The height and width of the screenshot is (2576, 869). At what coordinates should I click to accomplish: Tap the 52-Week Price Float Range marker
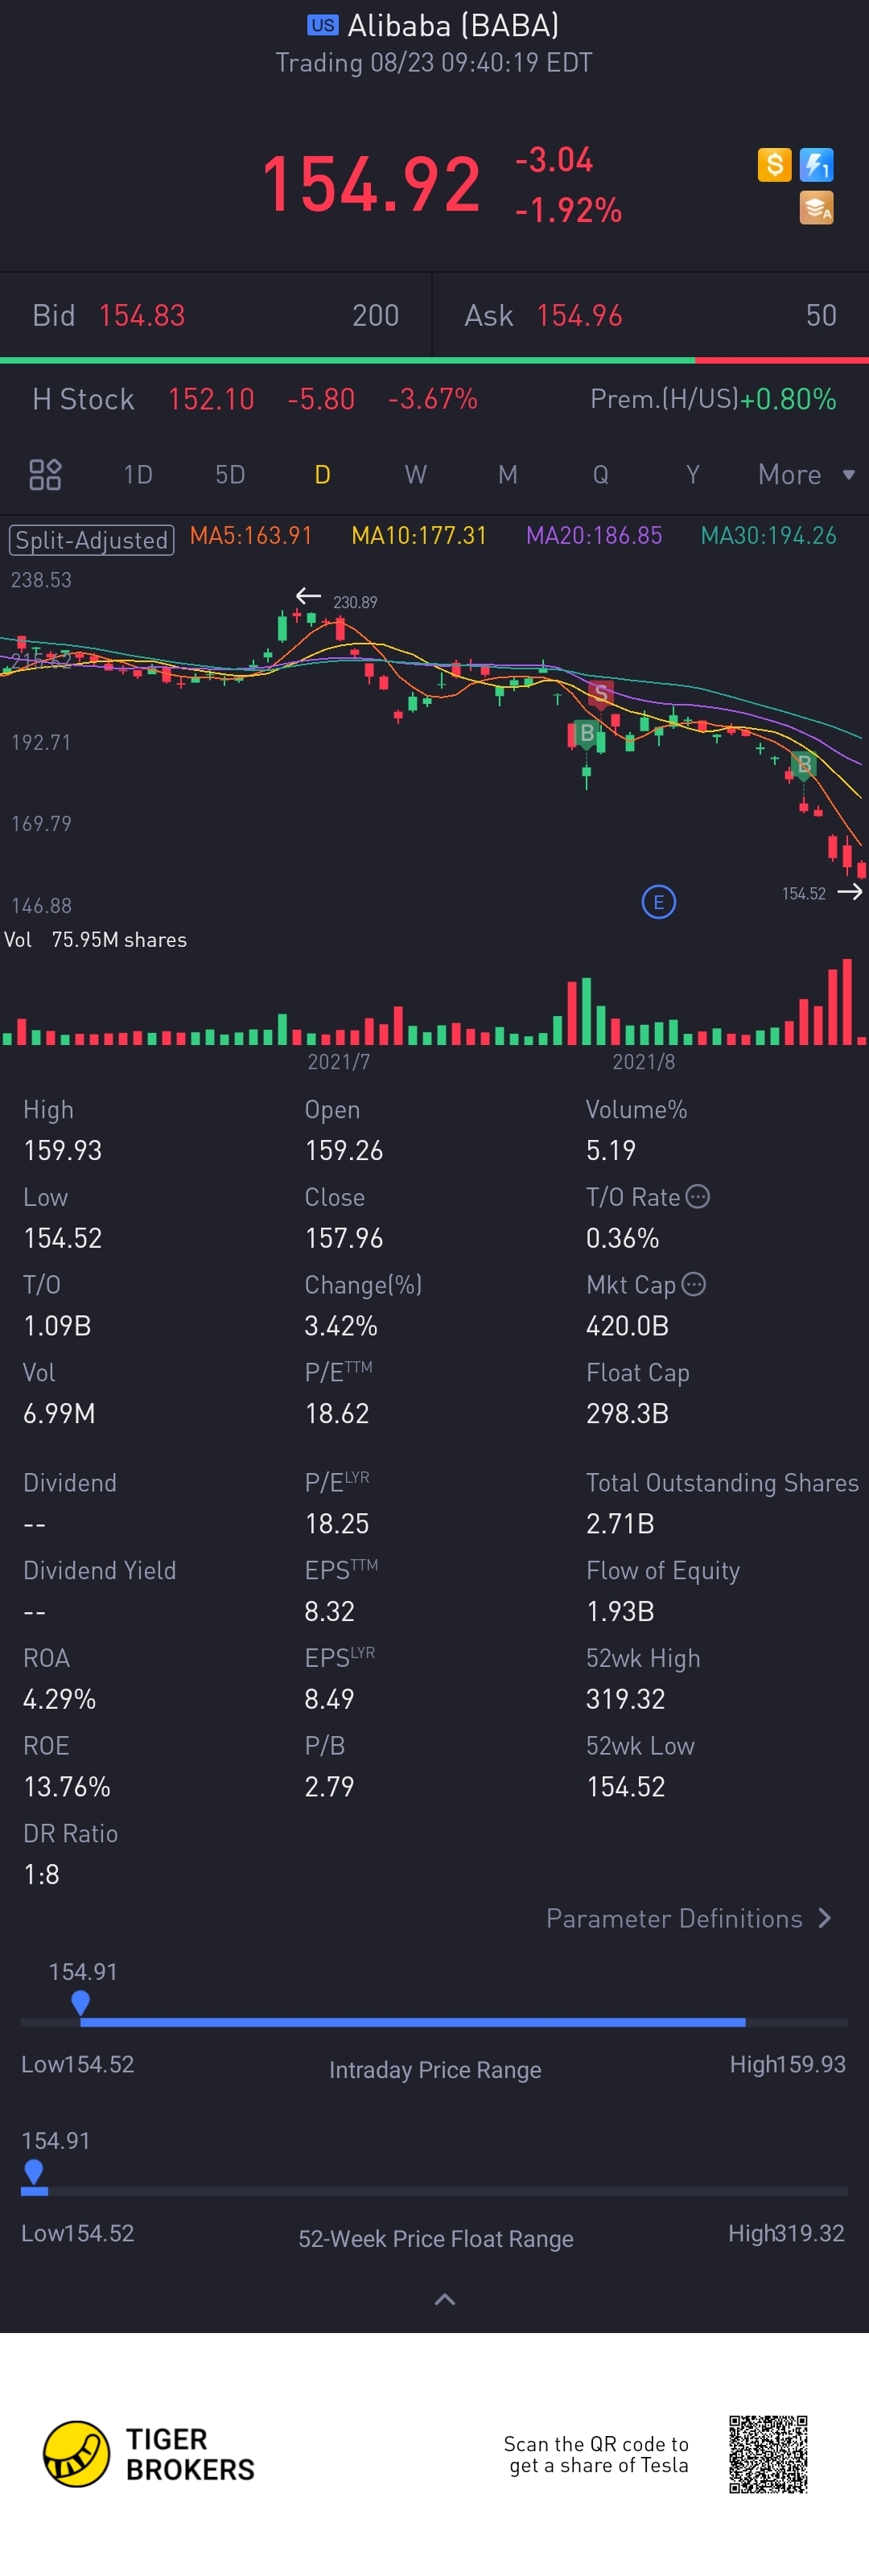tap(34, 2171)
